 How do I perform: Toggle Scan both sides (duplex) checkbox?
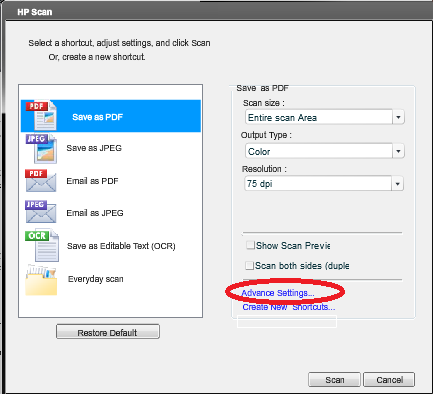click(249, 266)
